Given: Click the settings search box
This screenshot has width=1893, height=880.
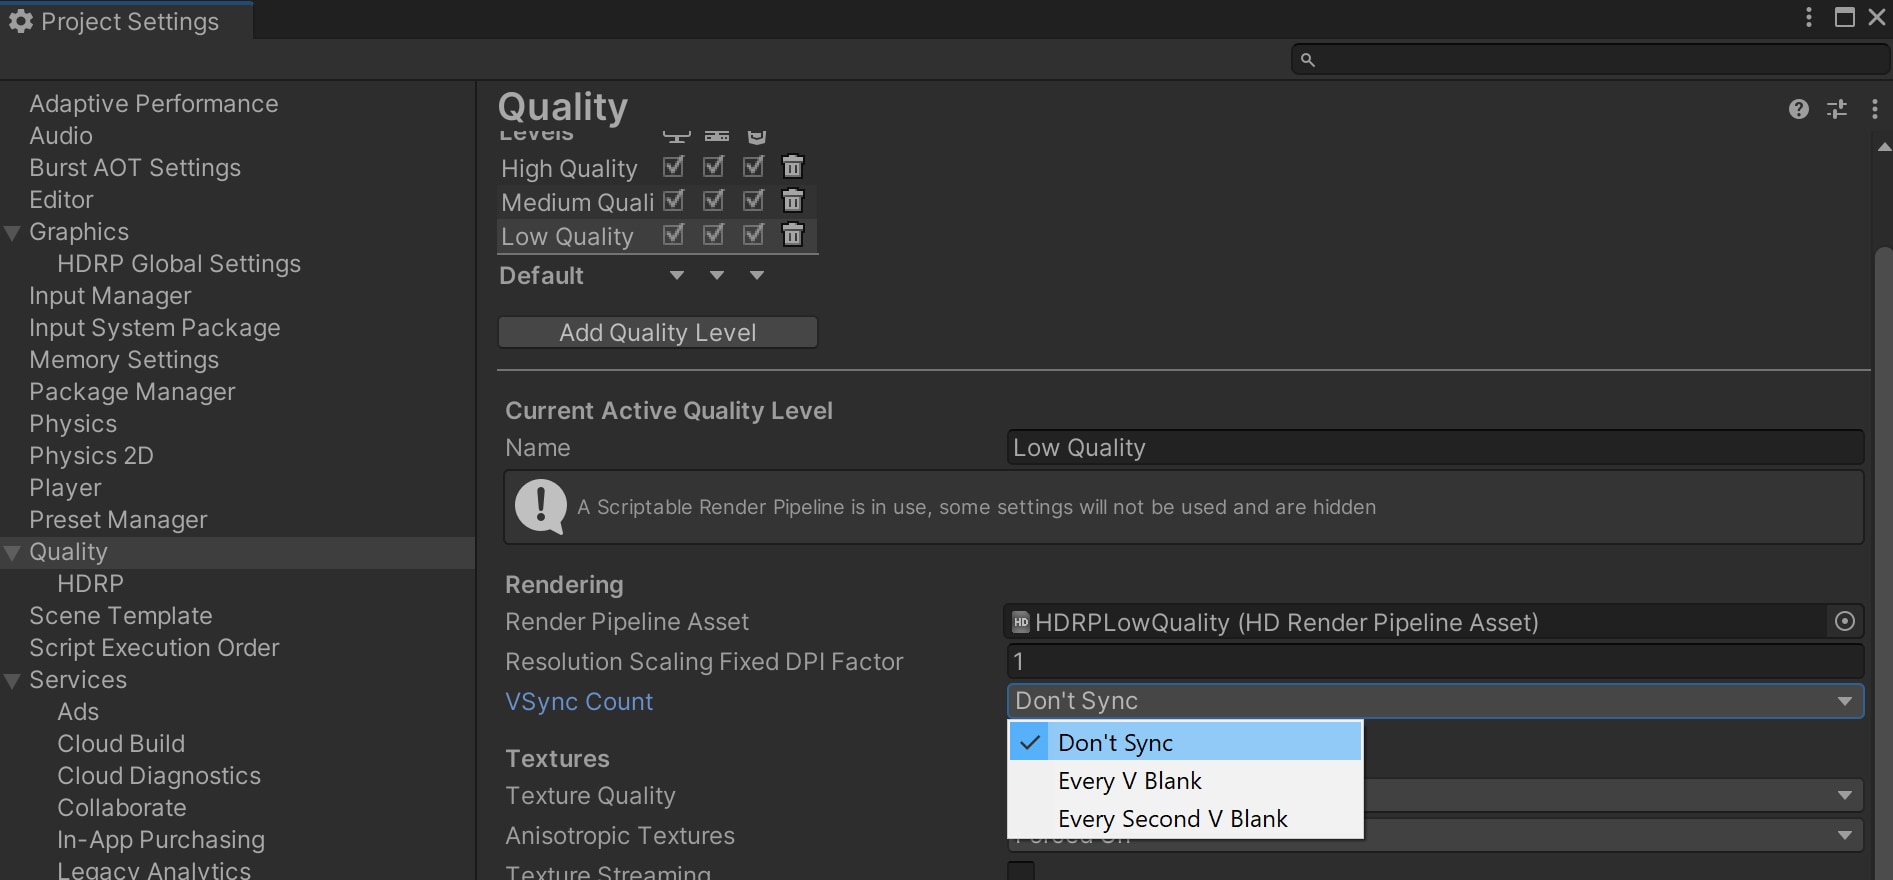Looking at the screenshot, I should coord(1590,60).
